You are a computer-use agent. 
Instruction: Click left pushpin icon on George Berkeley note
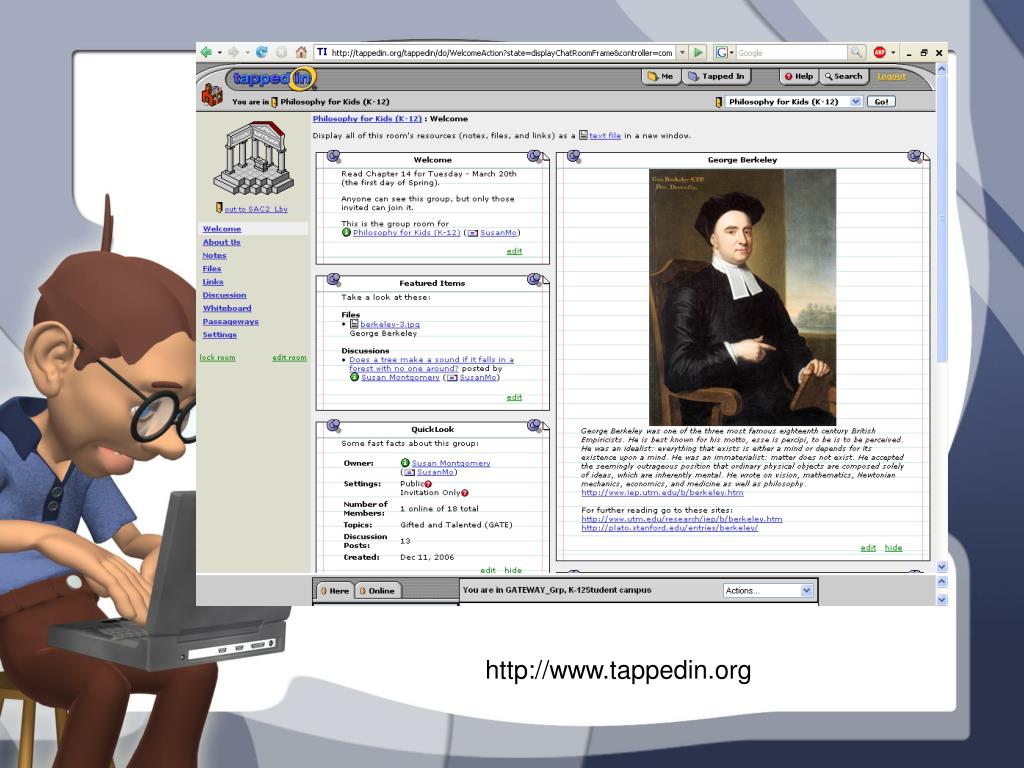(x=574, y=156)
